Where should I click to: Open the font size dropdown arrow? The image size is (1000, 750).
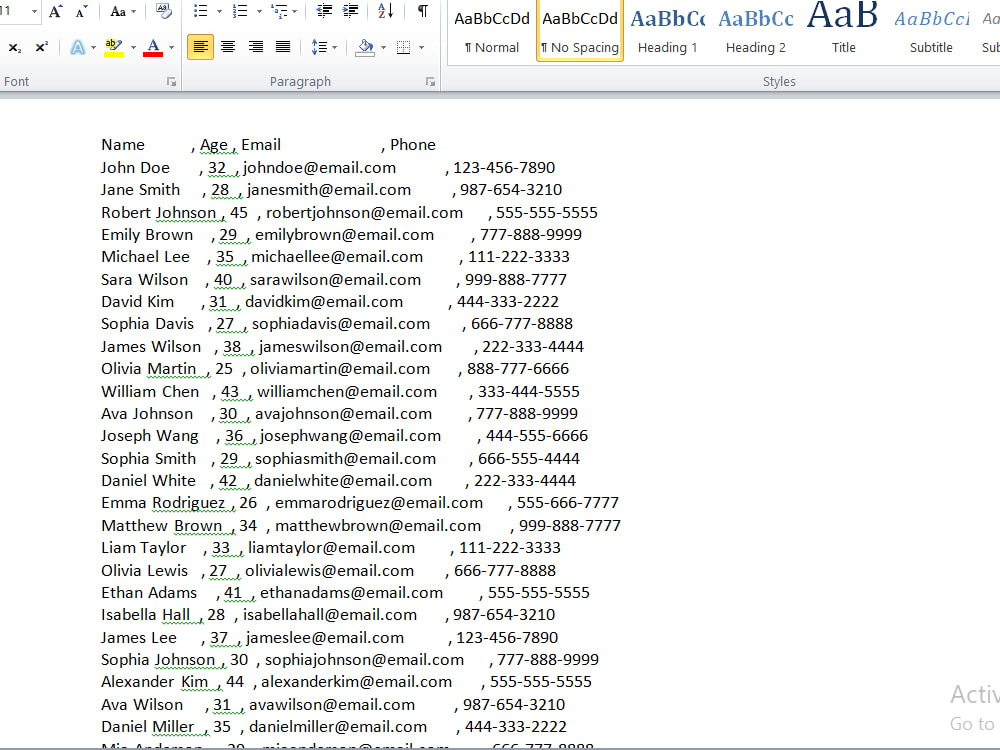coord(34,11)
